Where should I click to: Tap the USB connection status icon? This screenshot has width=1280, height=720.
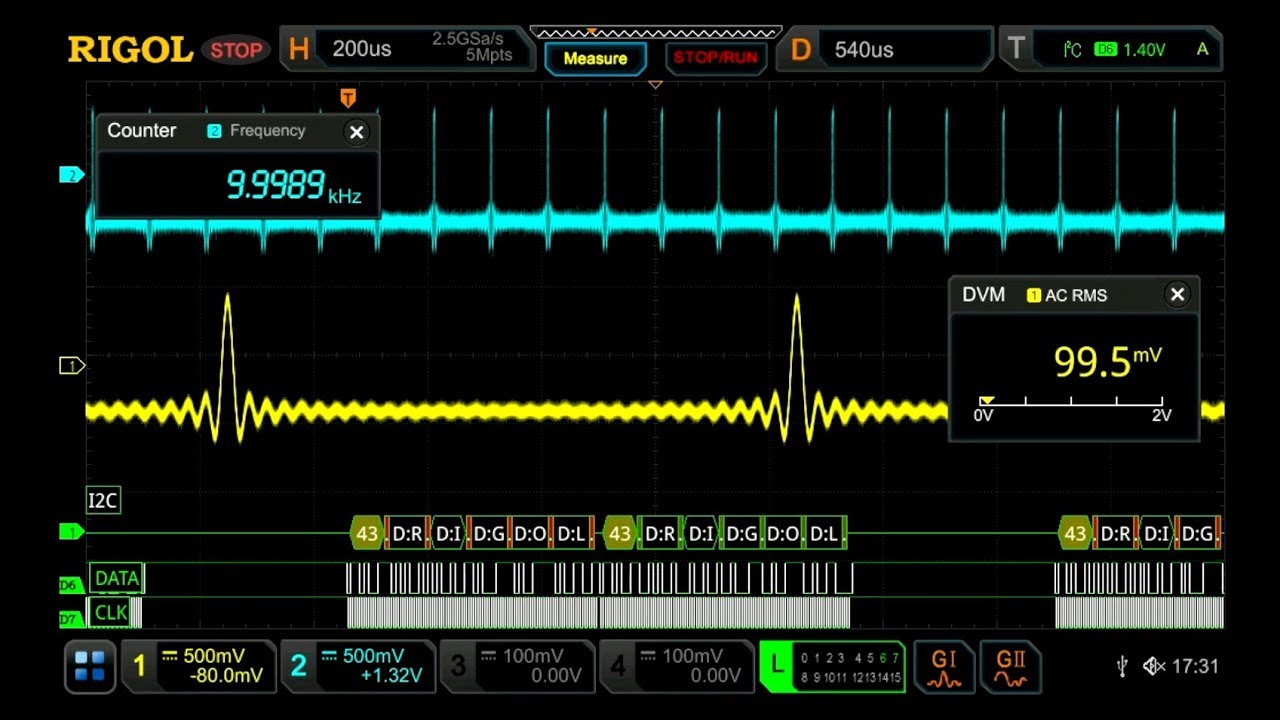(x=1122, y=666)
